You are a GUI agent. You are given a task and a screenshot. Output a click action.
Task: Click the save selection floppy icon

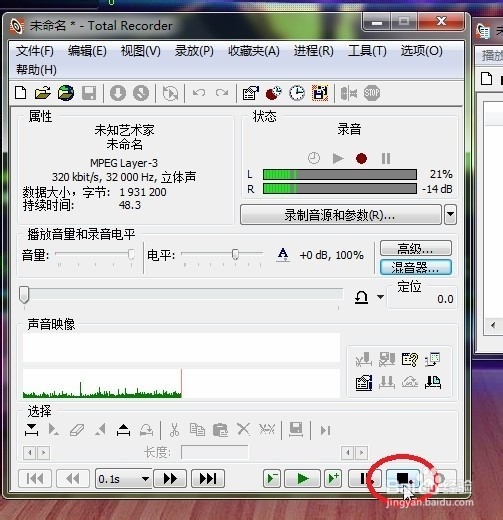296,430
